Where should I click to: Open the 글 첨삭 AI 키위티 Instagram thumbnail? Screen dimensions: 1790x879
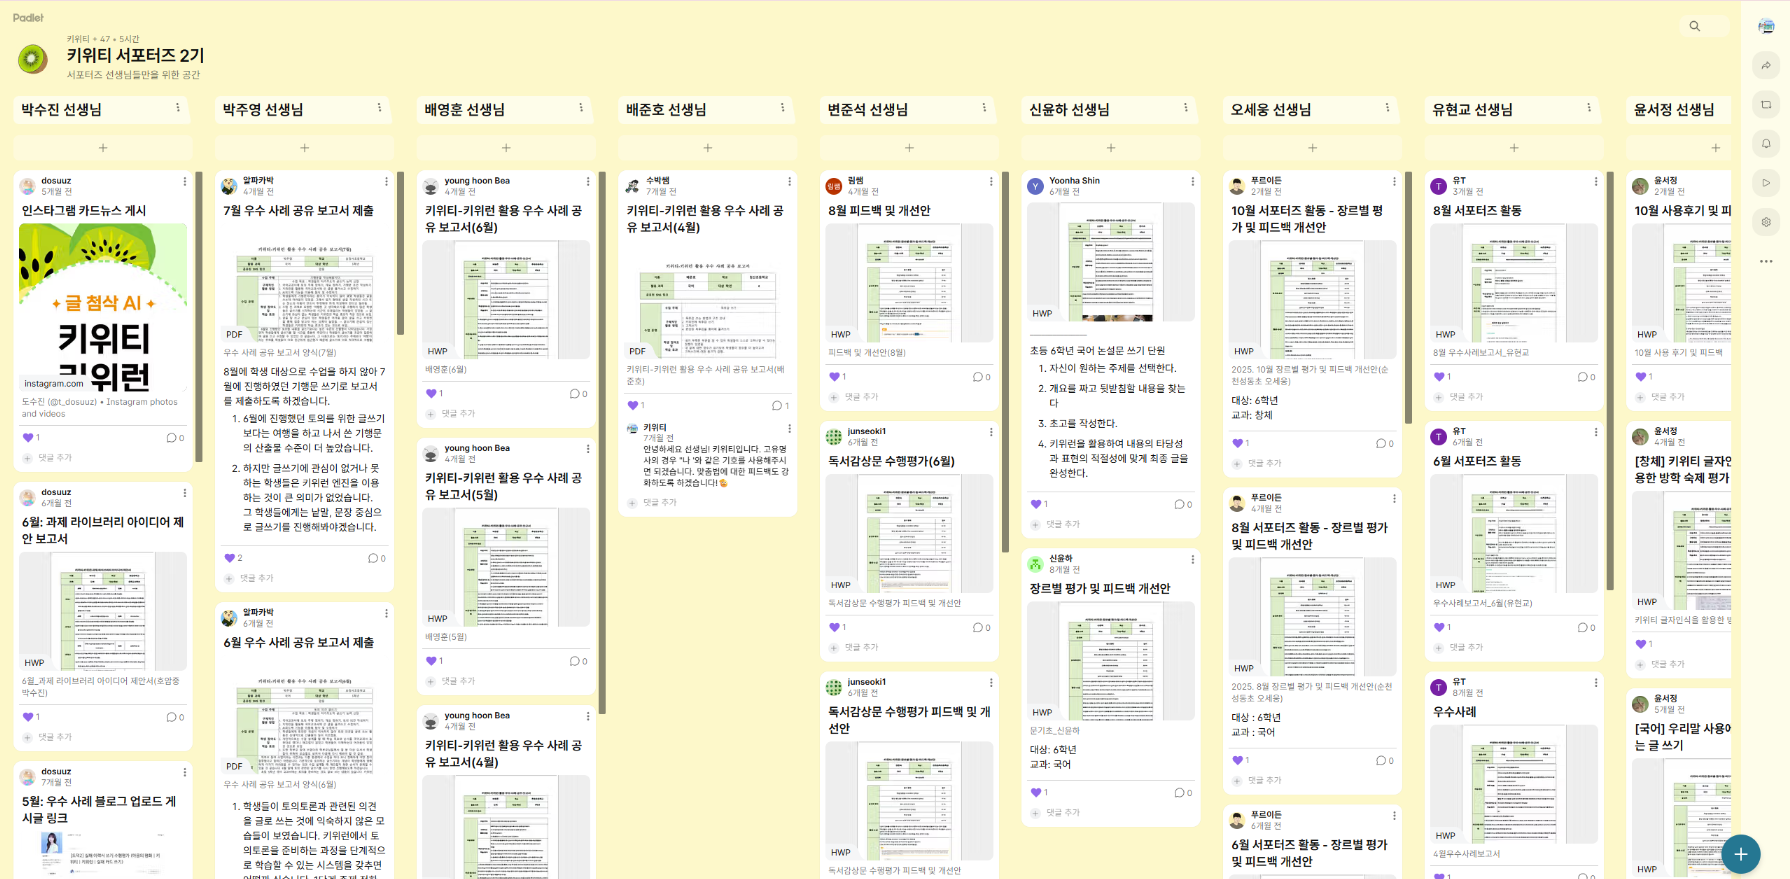(x=103, y=308)
